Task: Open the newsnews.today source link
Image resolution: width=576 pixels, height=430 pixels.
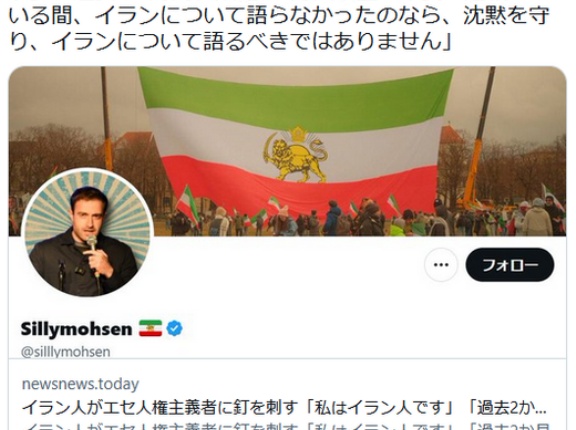Action: [x=80, y=384]
